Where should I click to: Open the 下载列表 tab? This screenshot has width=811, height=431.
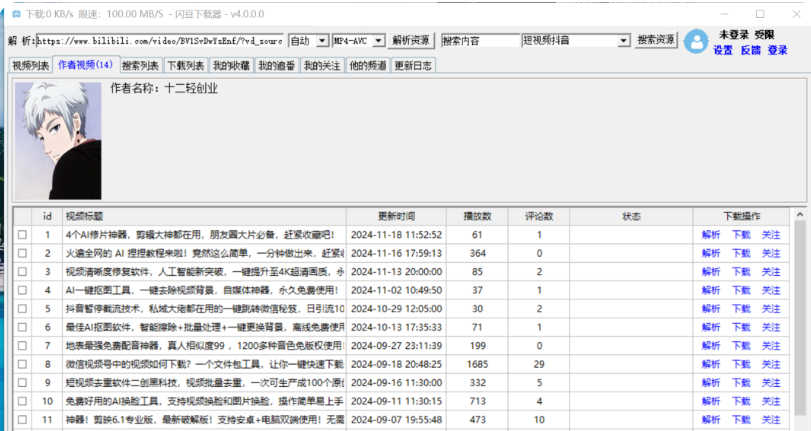click(186, 65)
